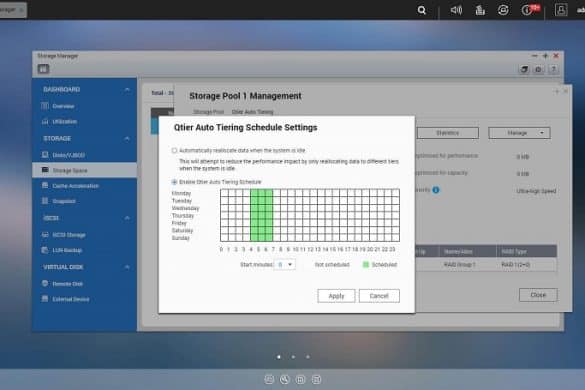Click the Snapshot sidebar icon
Image resolution: width=585 pixels, height=390 pixels.
[x=45, y=201]
